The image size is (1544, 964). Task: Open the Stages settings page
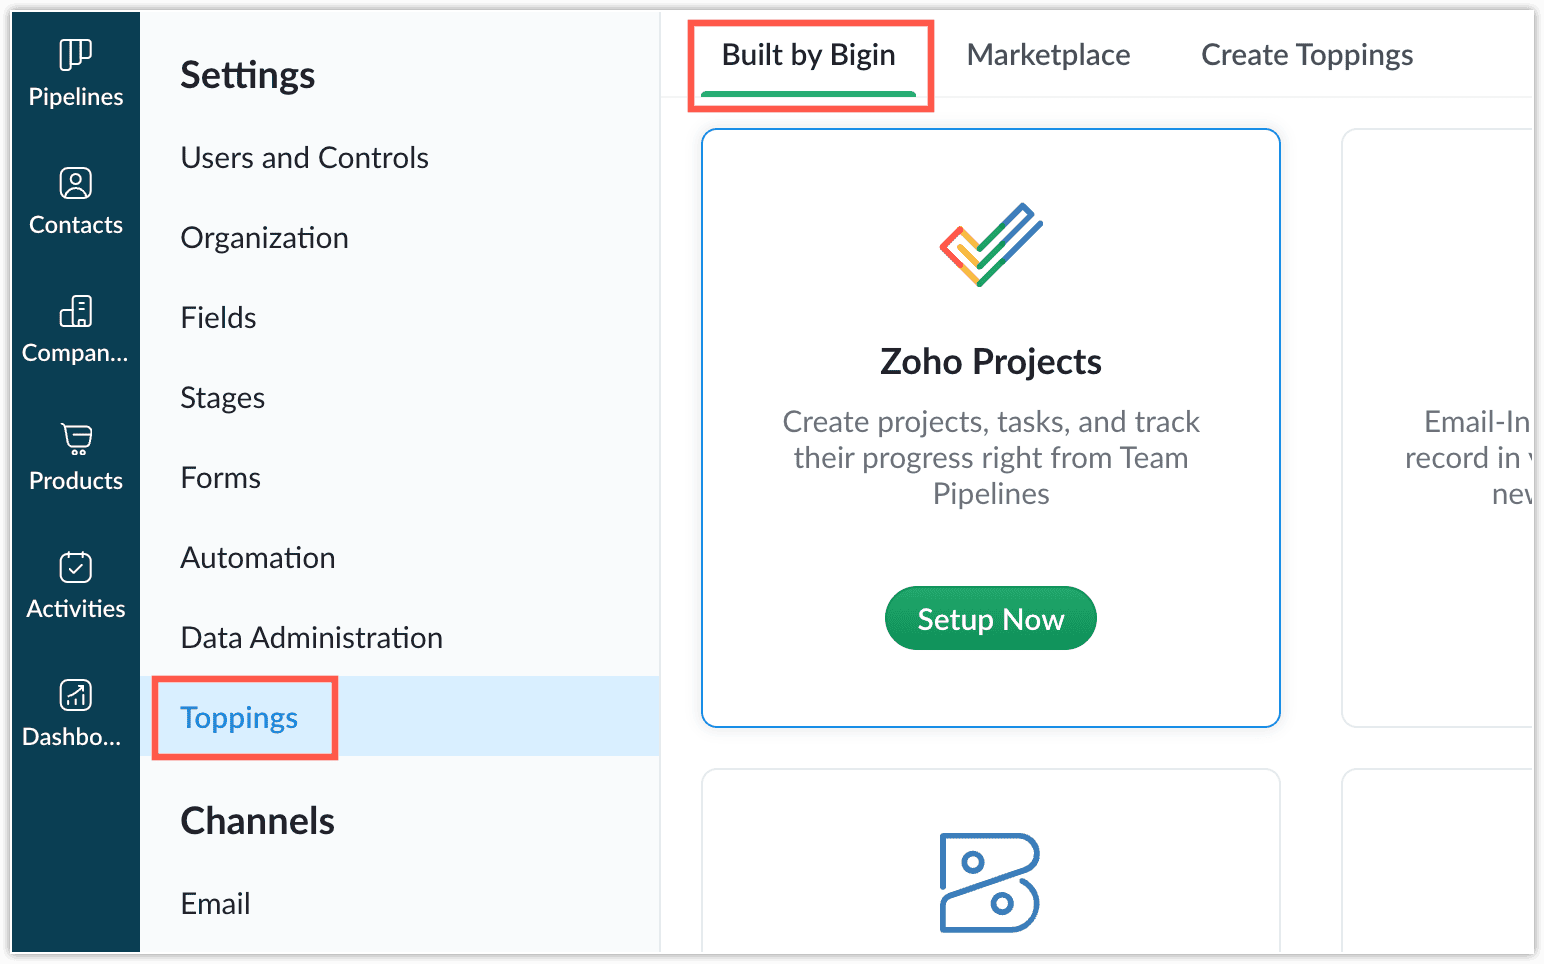coord(223,398)
